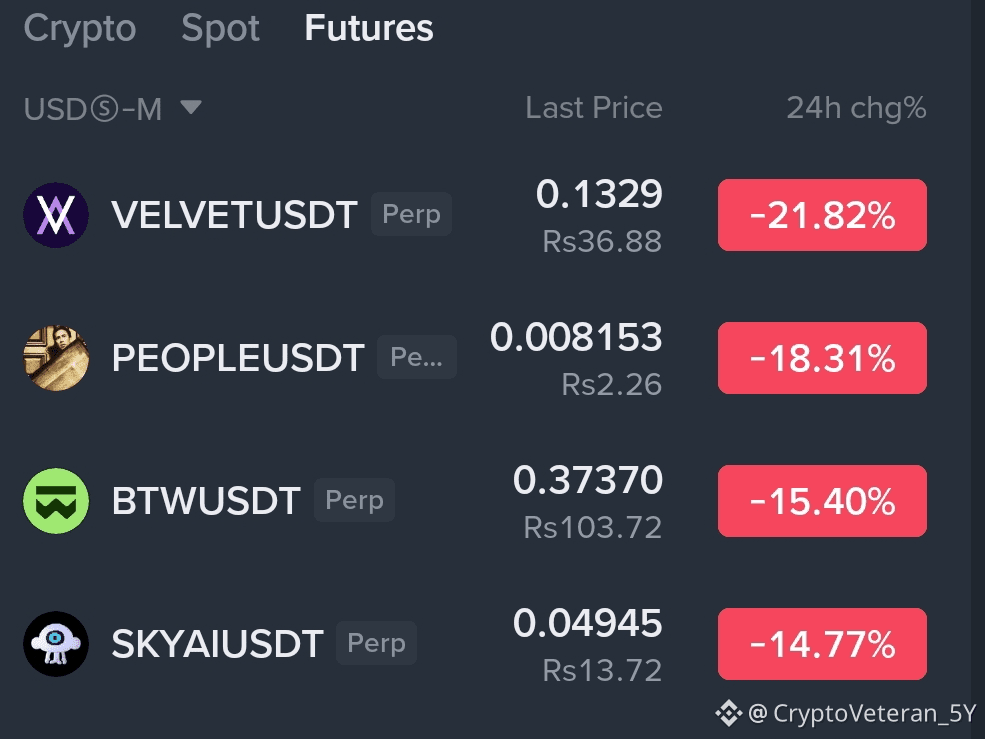Open the USDⓈ-M market selector
Viewport: 985px width, 739px height.
pos(112,109)
